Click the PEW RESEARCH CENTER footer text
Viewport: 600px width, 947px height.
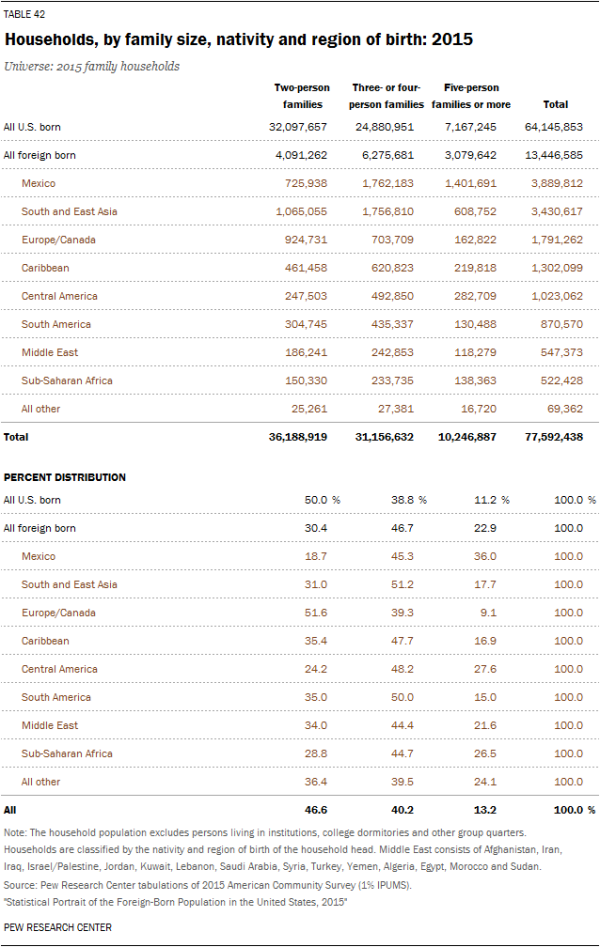tap(57, 927)
